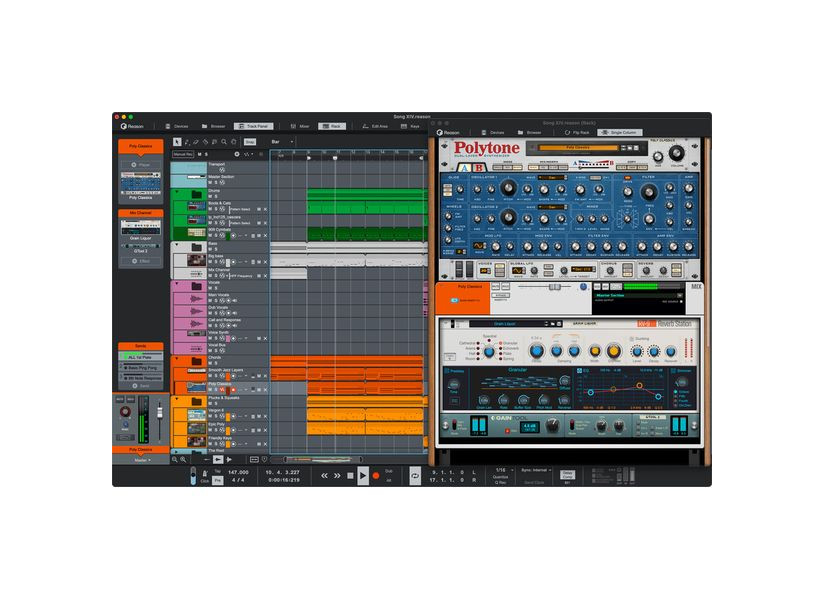Enable record on Poly Classics track
The width and height of the screenshot is (825, 600).
233,390
